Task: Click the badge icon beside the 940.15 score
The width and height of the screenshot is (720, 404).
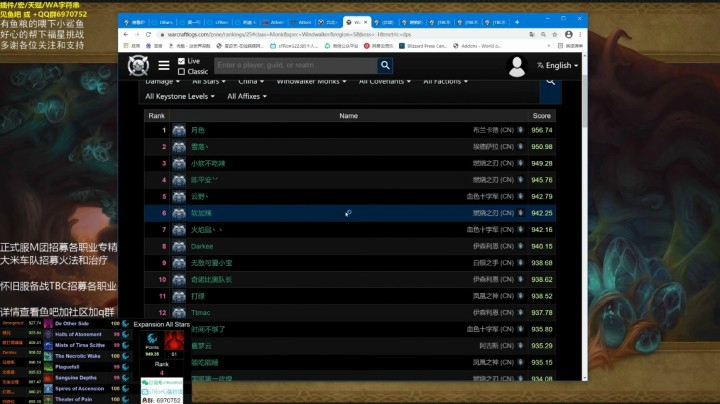Action: click(x=520, y=246)
